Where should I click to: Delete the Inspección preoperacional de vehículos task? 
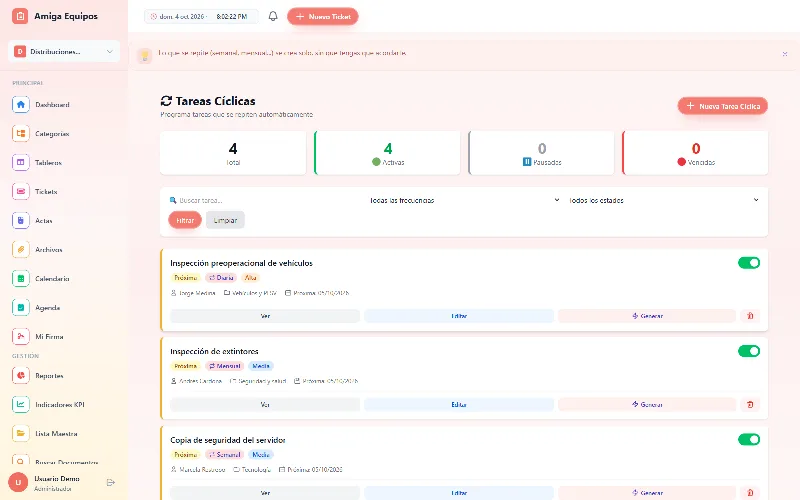coord(750,316)
